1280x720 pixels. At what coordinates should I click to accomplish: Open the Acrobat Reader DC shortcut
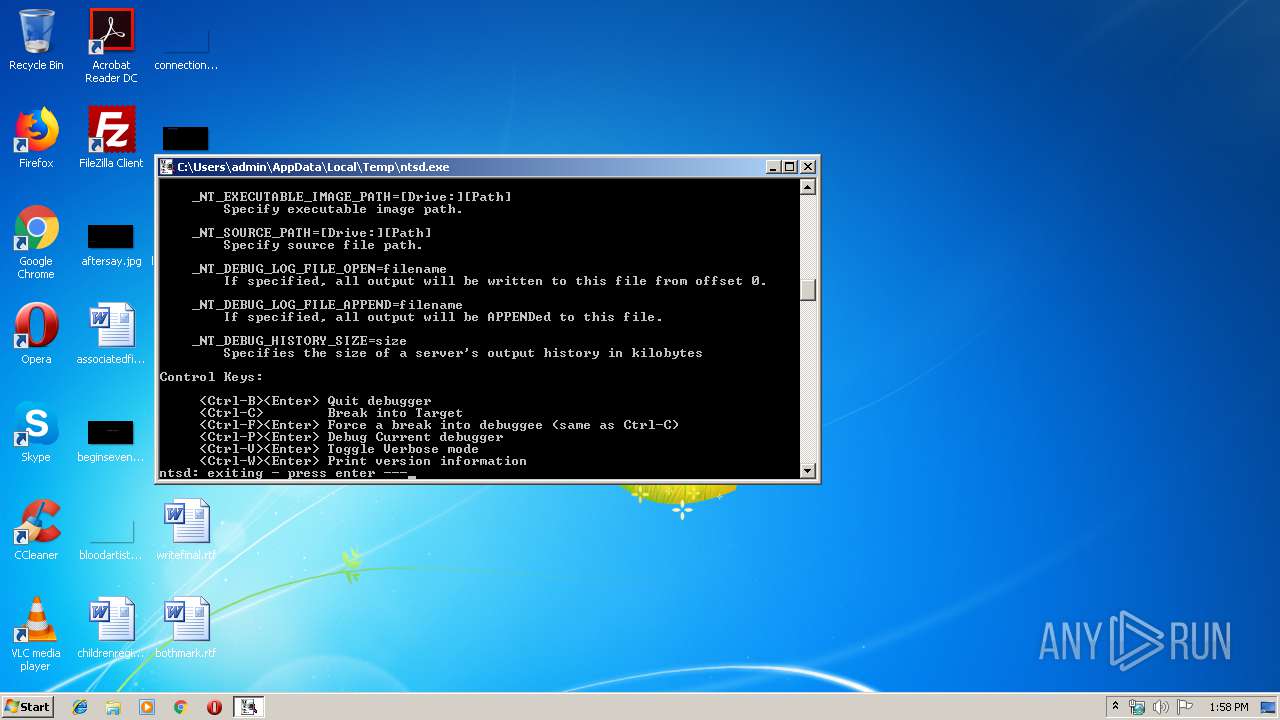pyautogui.click(x=111, y=46)
